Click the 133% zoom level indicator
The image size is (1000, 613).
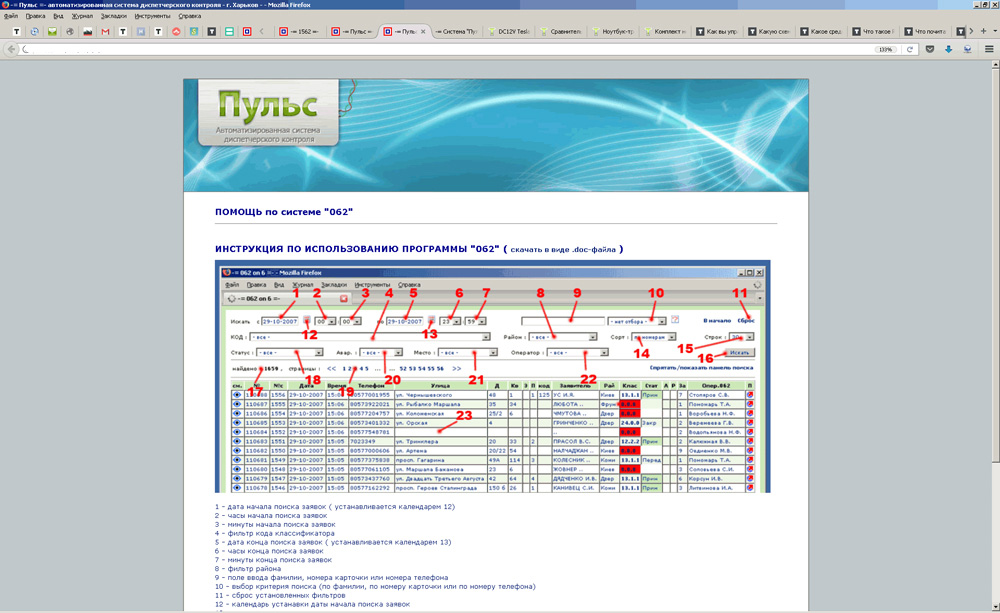click(885, 49)
